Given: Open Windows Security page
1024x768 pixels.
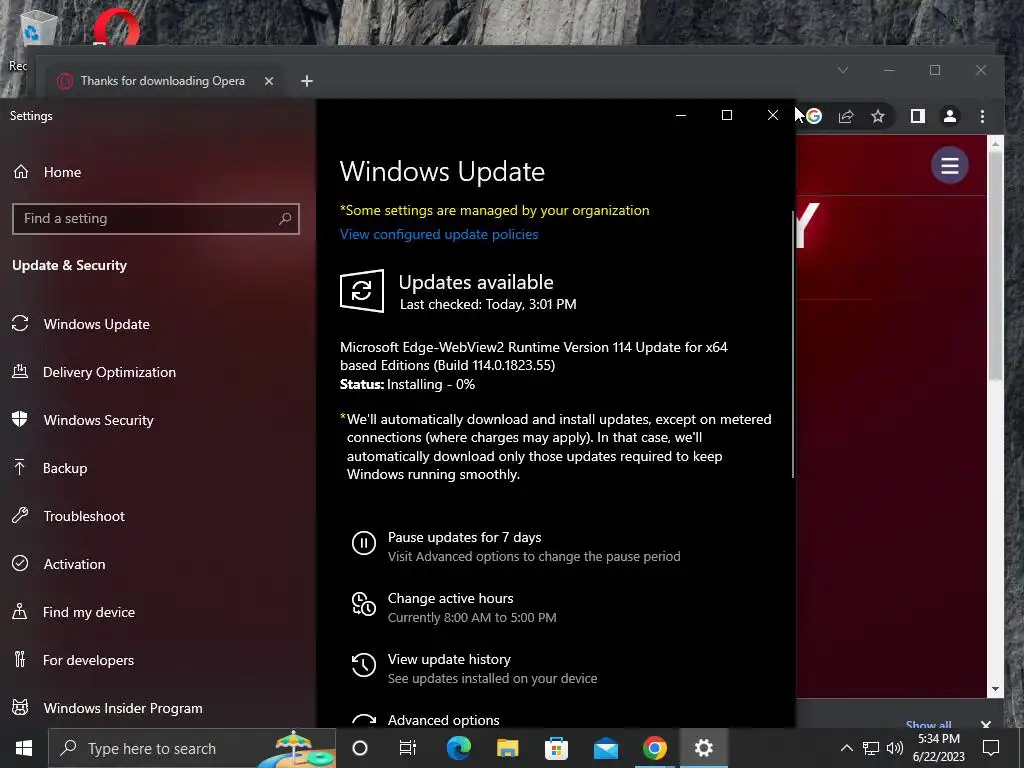Looking at the screenshot, I should pos(98,421).
